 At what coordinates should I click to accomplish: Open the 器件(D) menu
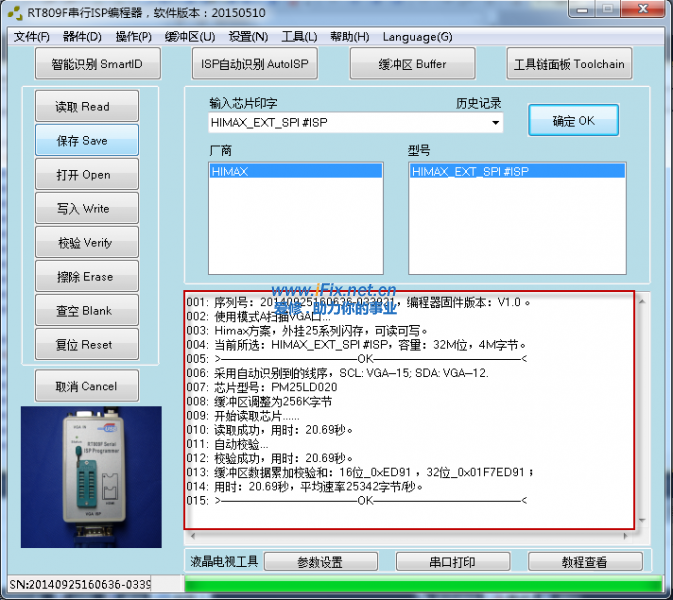coord(82,37)
